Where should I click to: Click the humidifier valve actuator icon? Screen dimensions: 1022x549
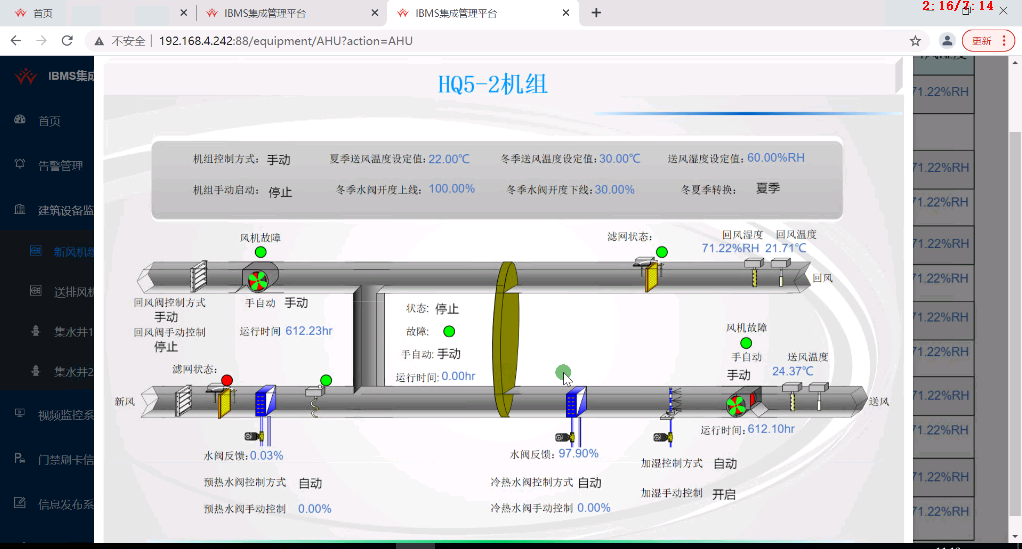[662, 437]
